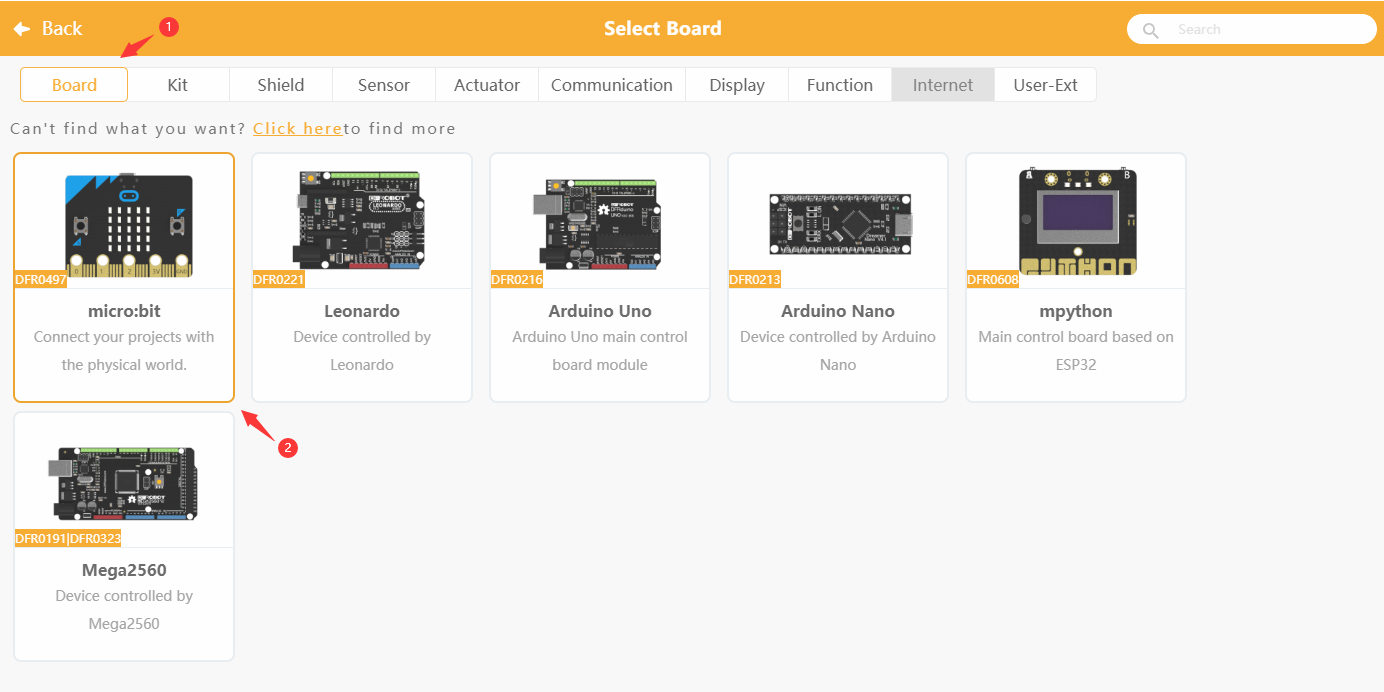1384x692 pixels.
Task: Click the DFR0497 product tag
Action: tap(41, 280)
